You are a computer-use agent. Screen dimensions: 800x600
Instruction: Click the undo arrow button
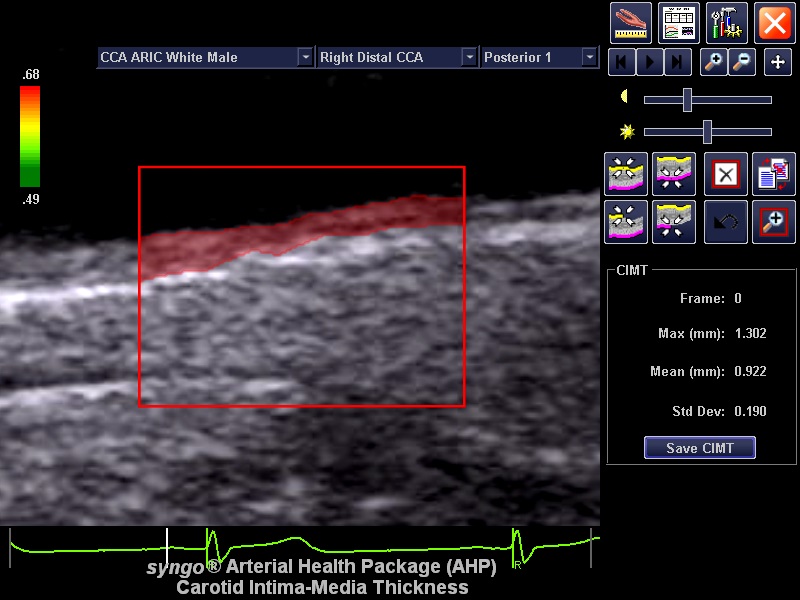point(726,222)
